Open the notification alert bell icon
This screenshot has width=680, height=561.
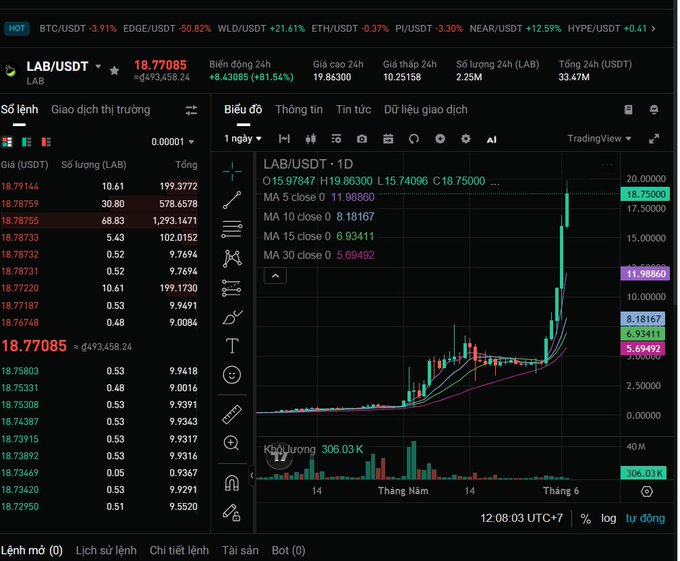coord(654,110)
